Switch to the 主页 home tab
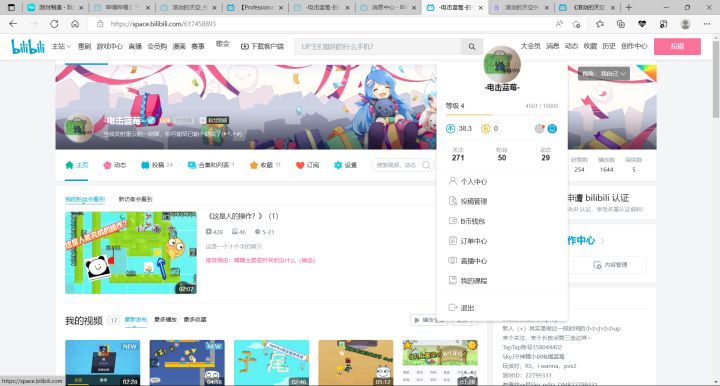Image resolution: width=720 pixels, height=386 pixels. 77,165
